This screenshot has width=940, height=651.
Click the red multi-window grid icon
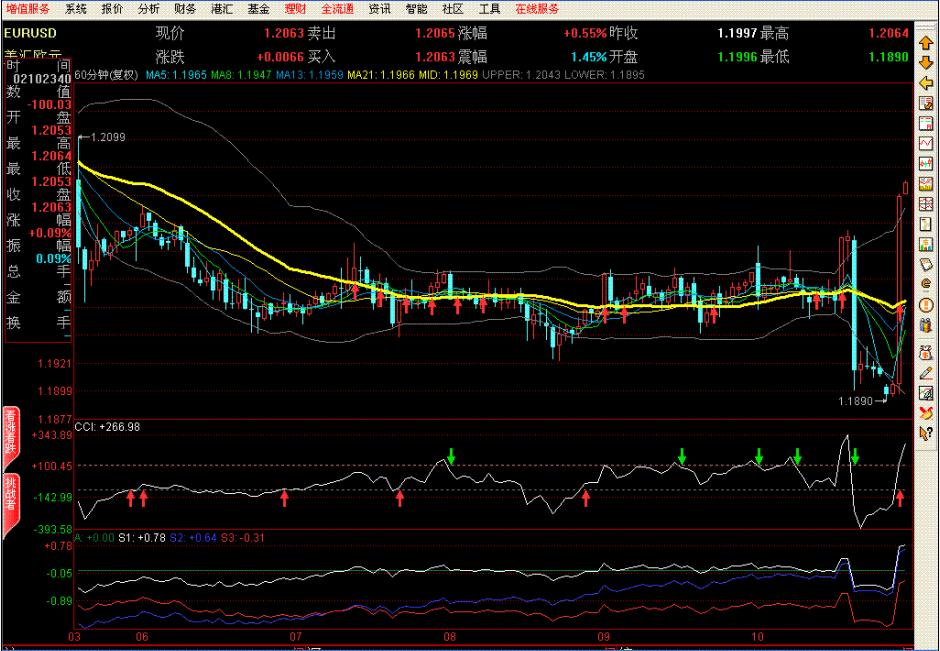coord(926,204)
